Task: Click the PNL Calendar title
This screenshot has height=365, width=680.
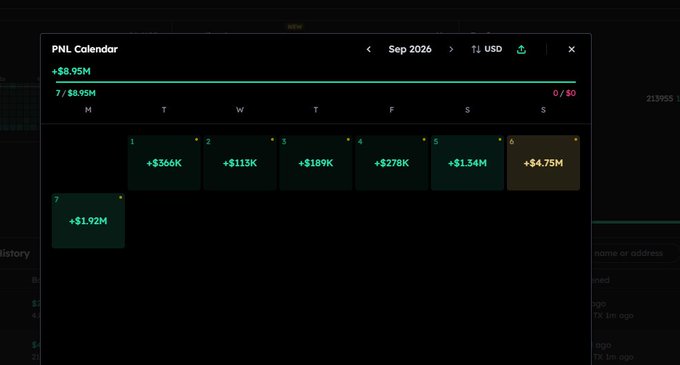Action: pyautogui.click(x=85, y=49)
